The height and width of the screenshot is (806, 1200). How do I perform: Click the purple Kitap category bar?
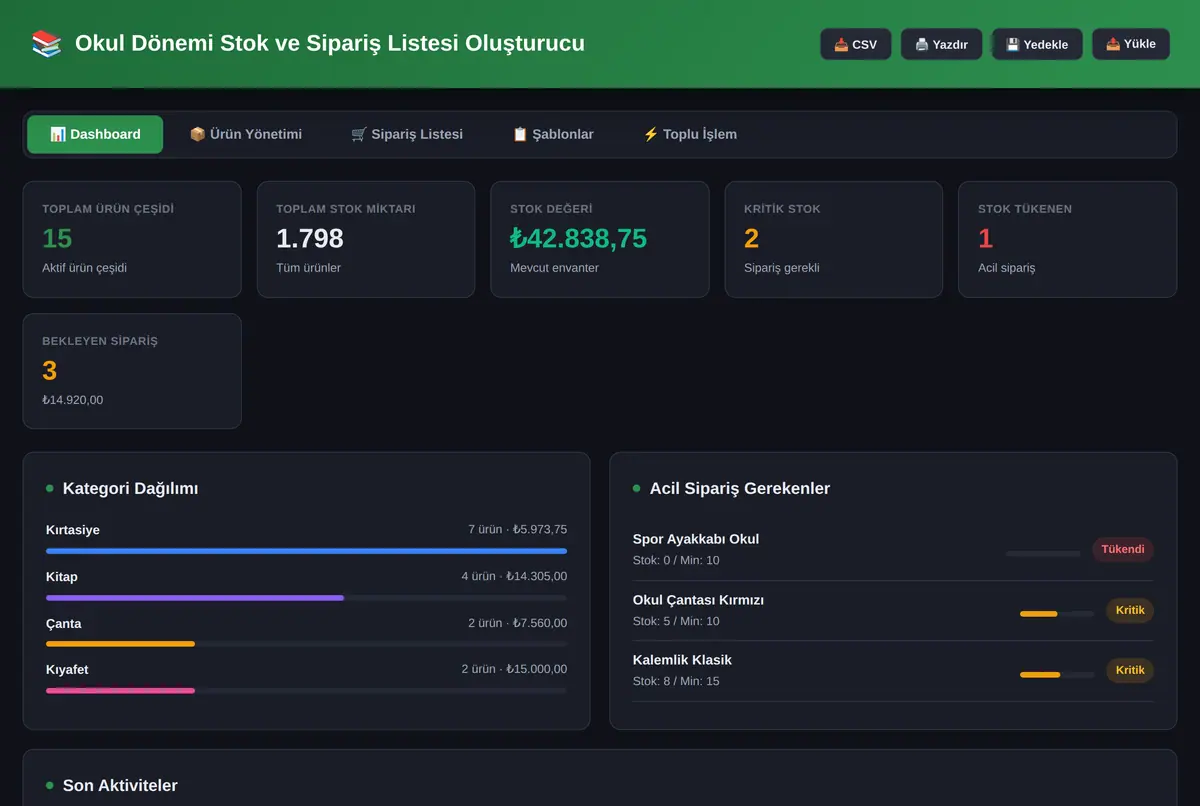195,598
